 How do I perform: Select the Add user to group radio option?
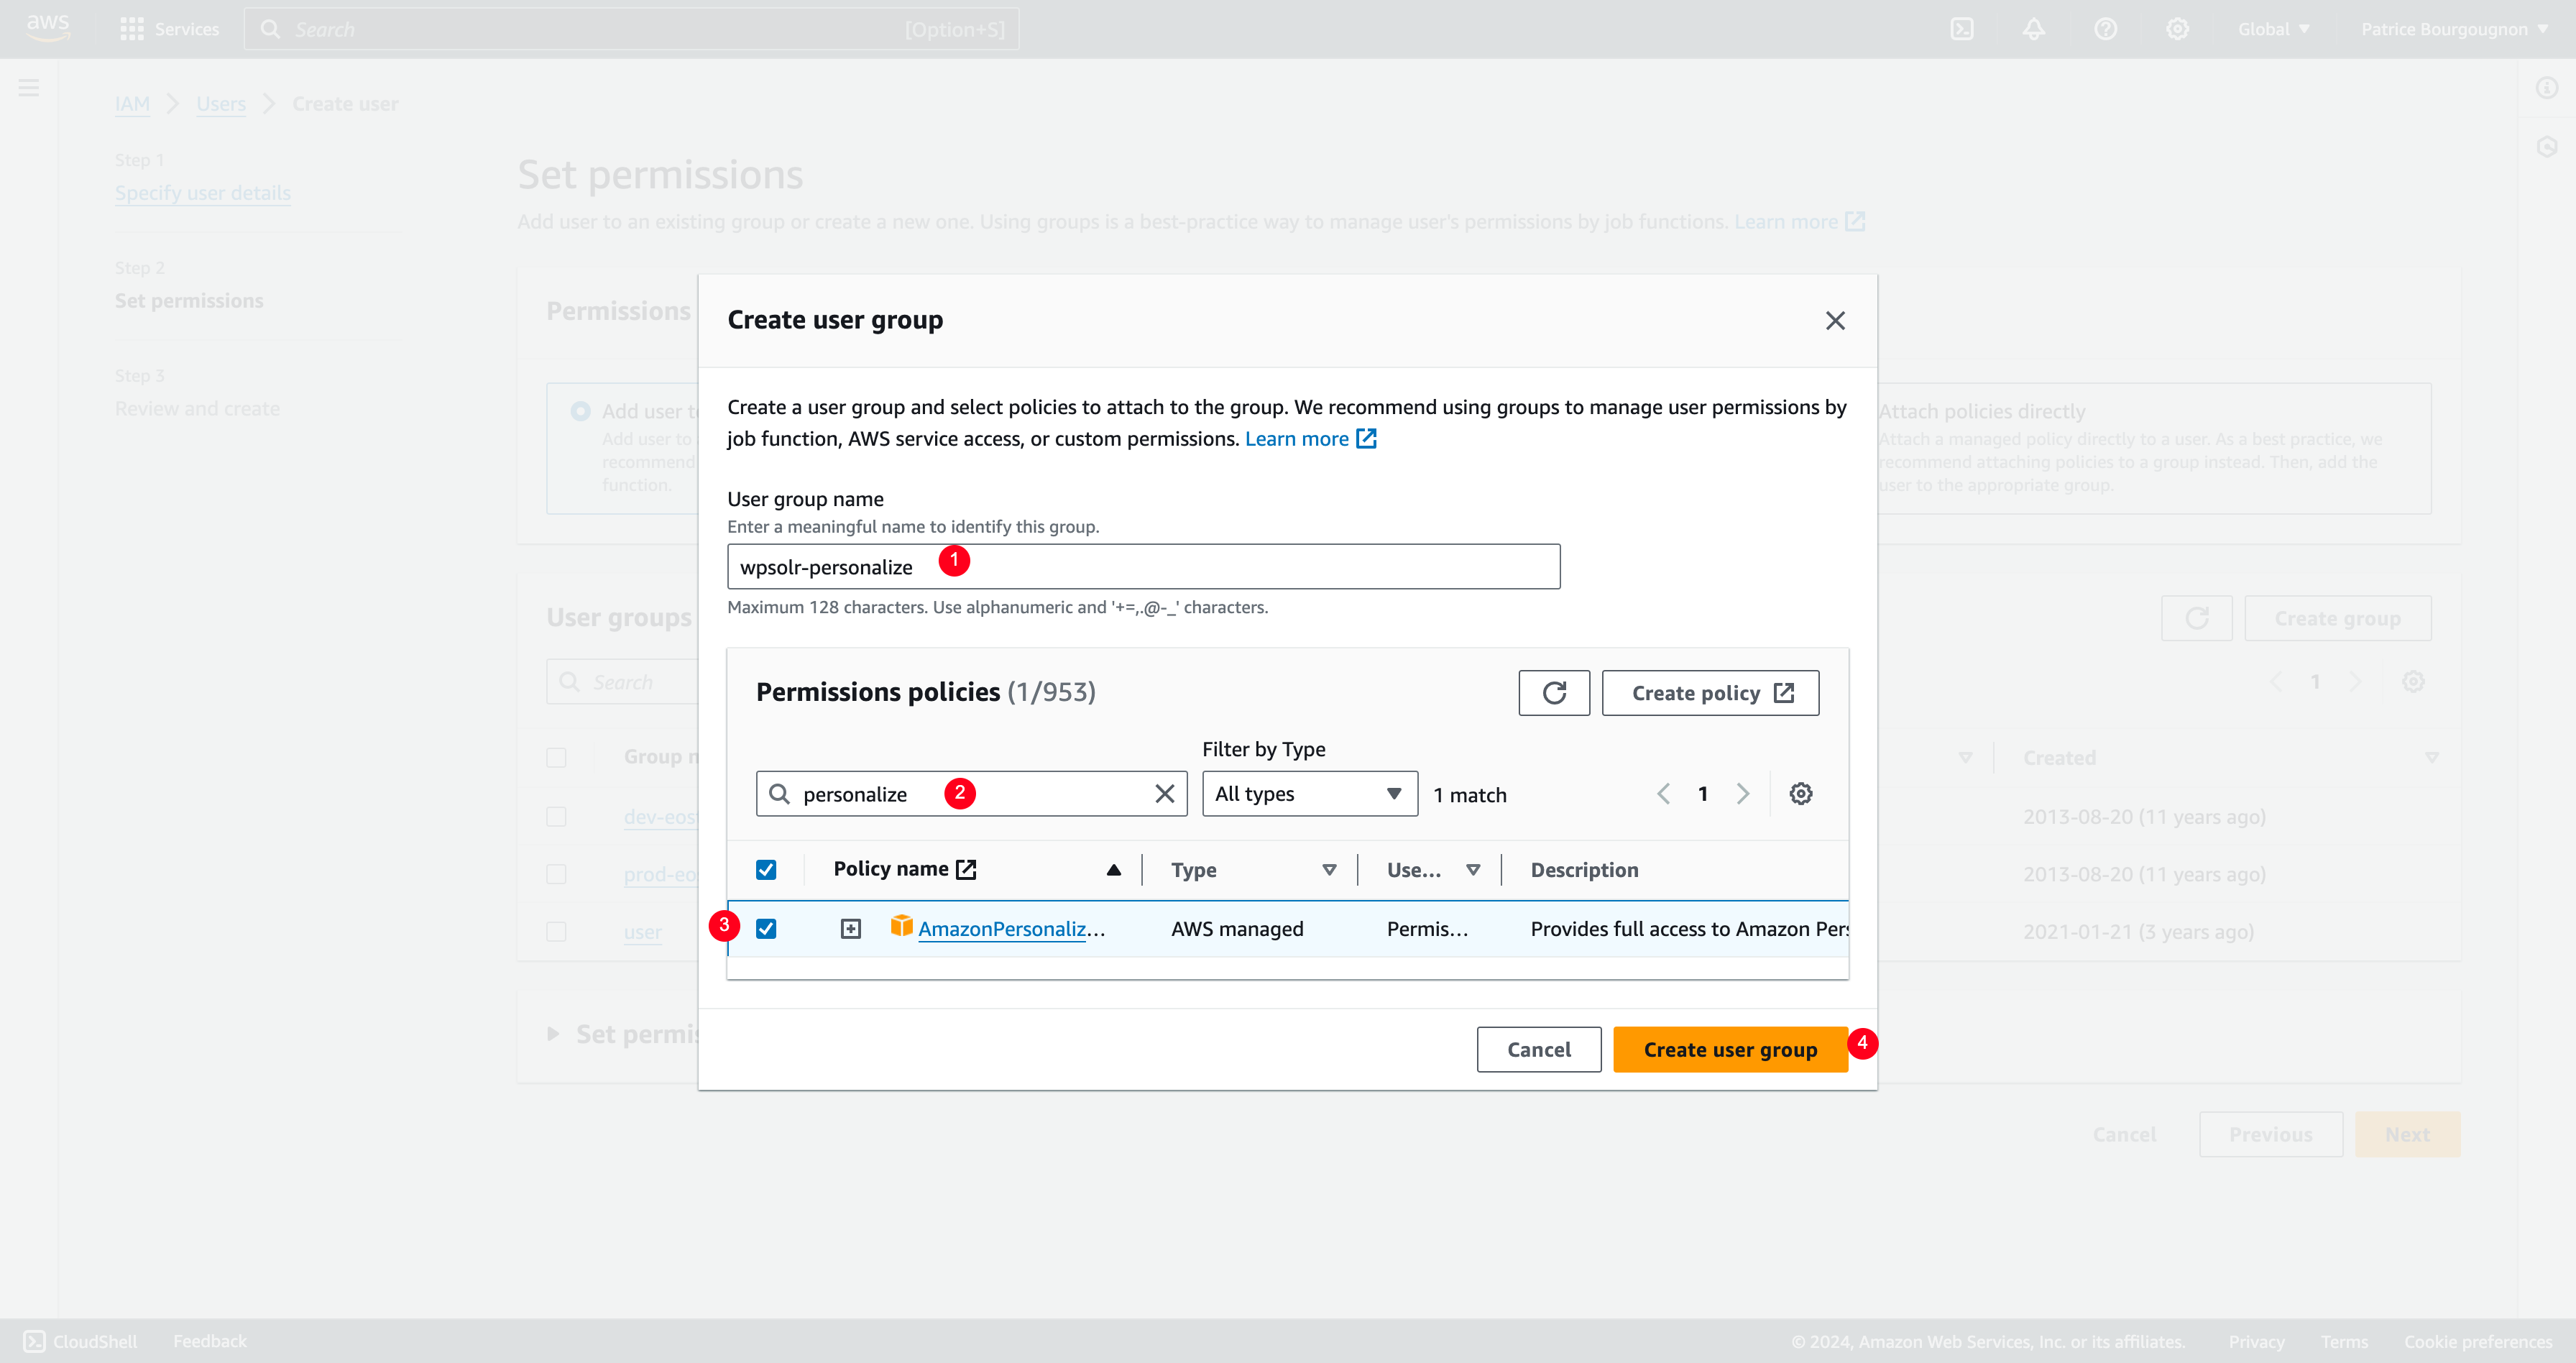coord(580,411)
